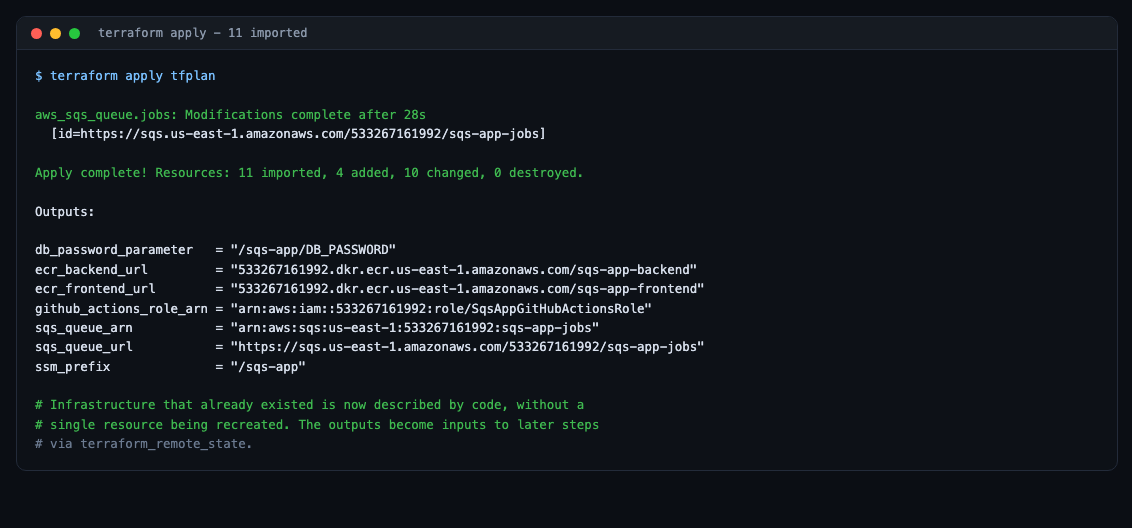Click the value "/sqs-app" of ssm_prefix
Image resolution: width=1132 pixels, height=528 pixels.
(x=268, y=367)
